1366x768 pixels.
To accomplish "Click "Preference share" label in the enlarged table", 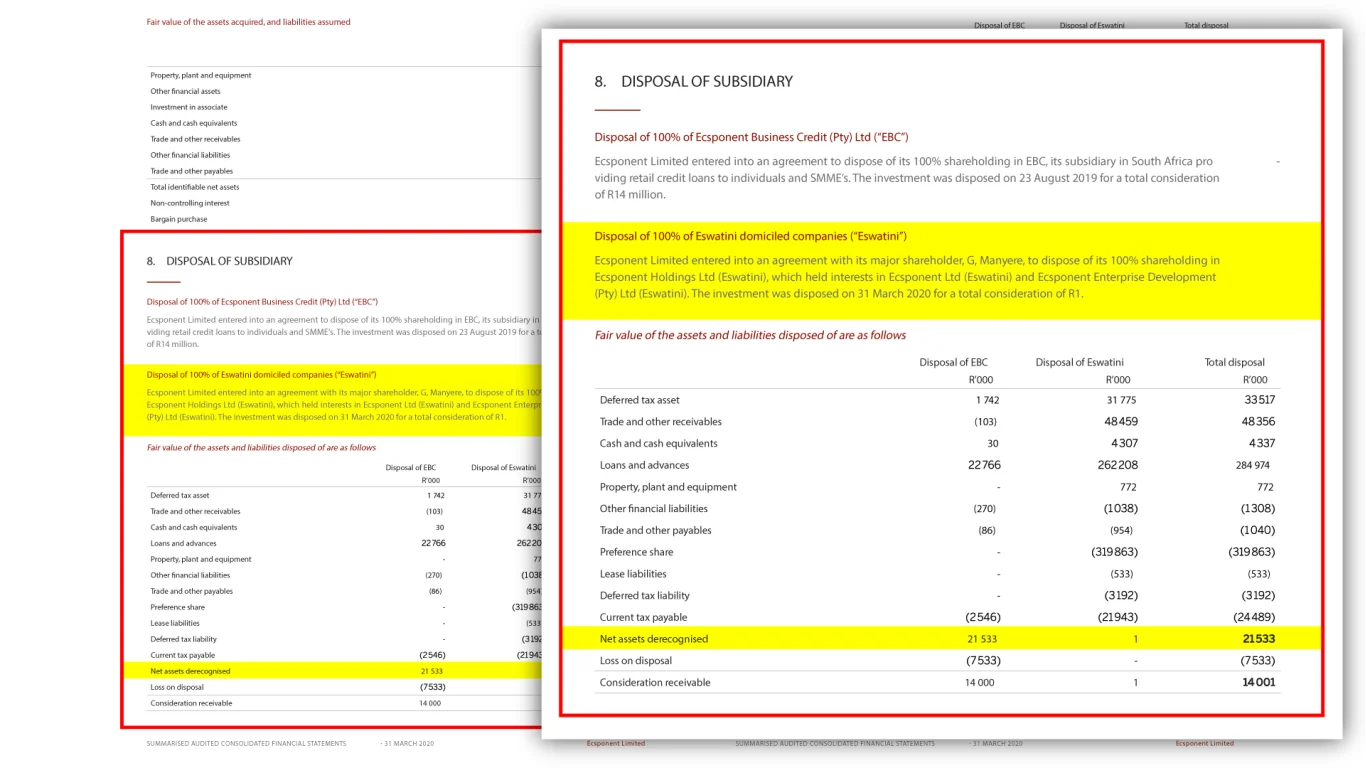I will click(x=636, y=552).
